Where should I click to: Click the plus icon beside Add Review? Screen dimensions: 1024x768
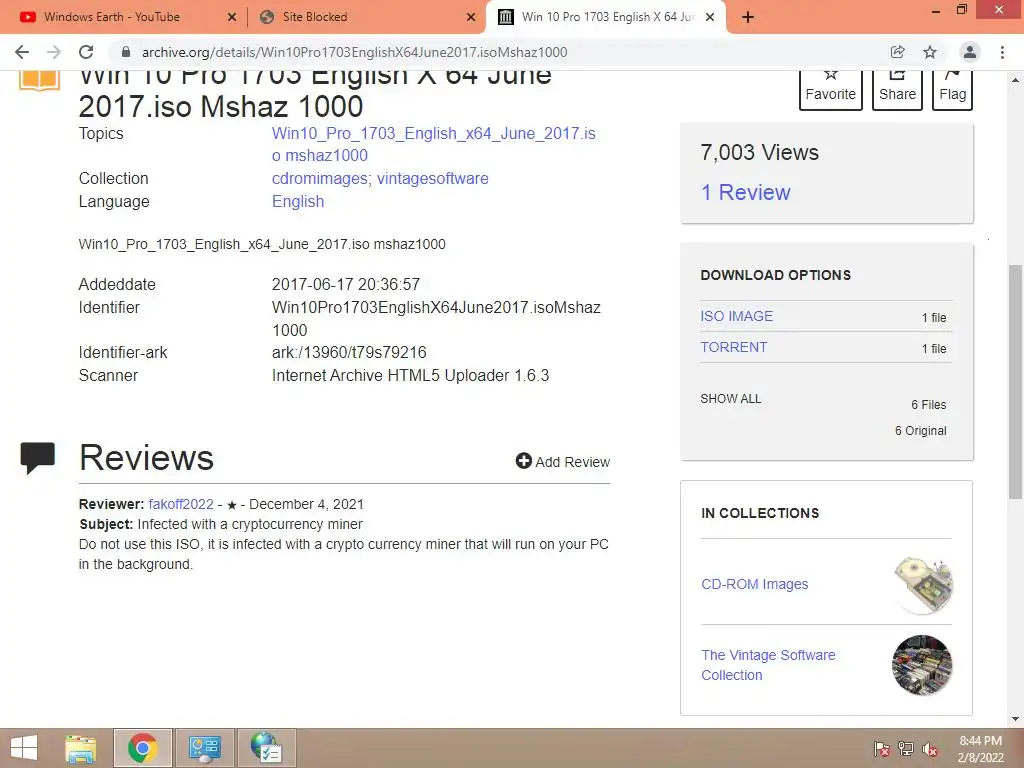[x=524, y=461]
